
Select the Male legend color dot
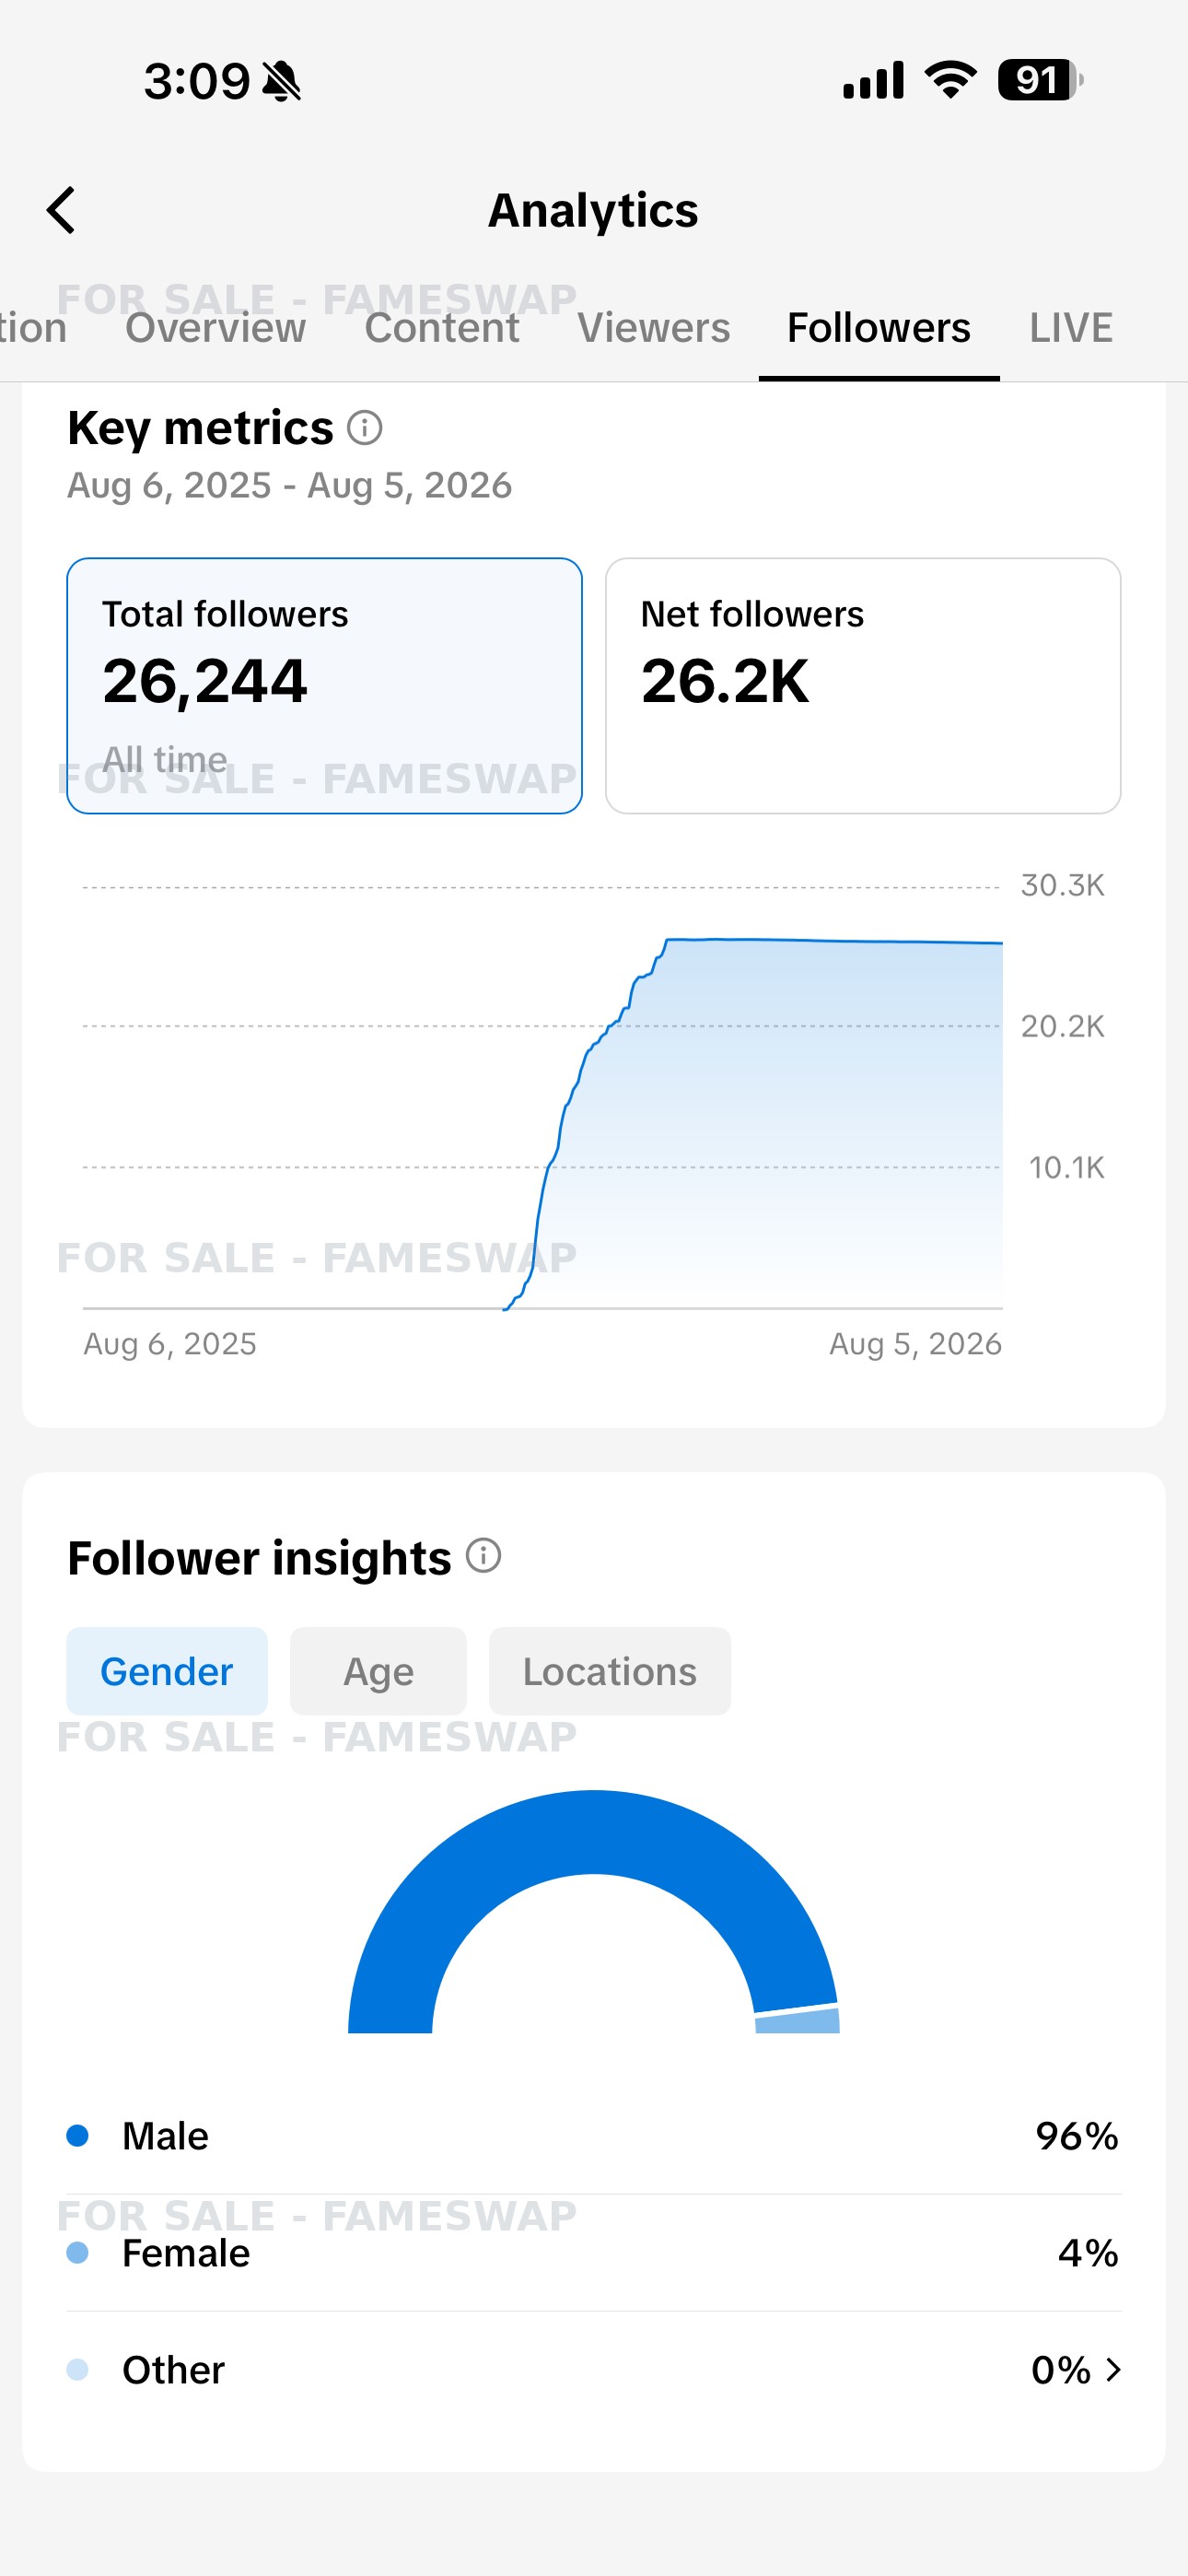(78, 2136)
